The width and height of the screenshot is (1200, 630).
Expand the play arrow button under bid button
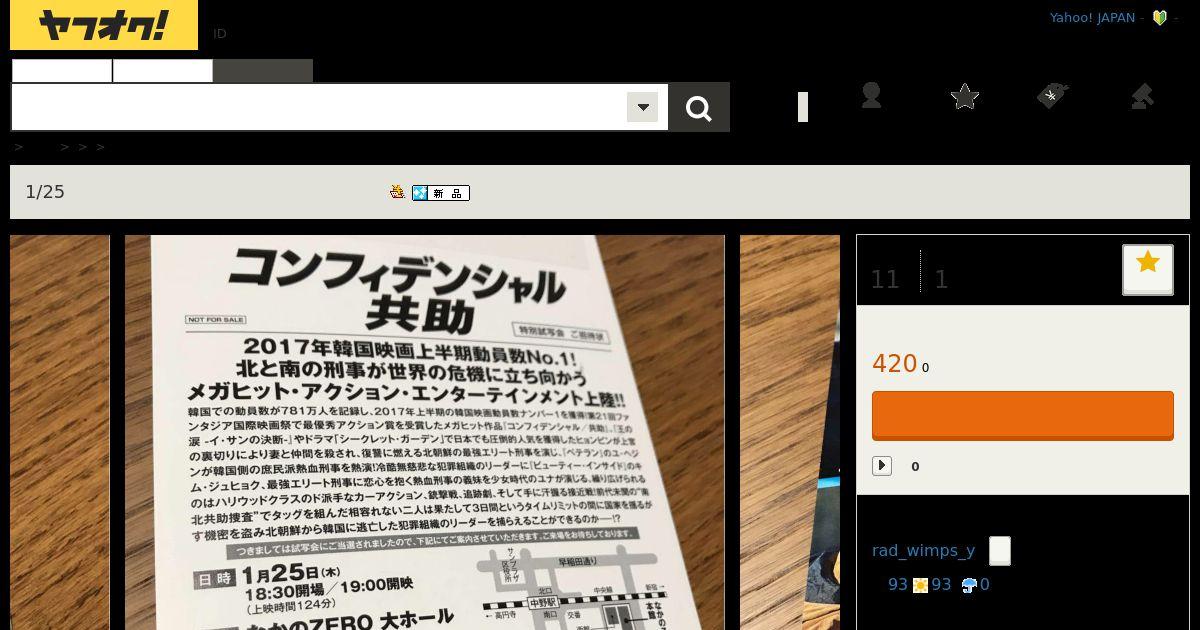click(x=882, y=466)
